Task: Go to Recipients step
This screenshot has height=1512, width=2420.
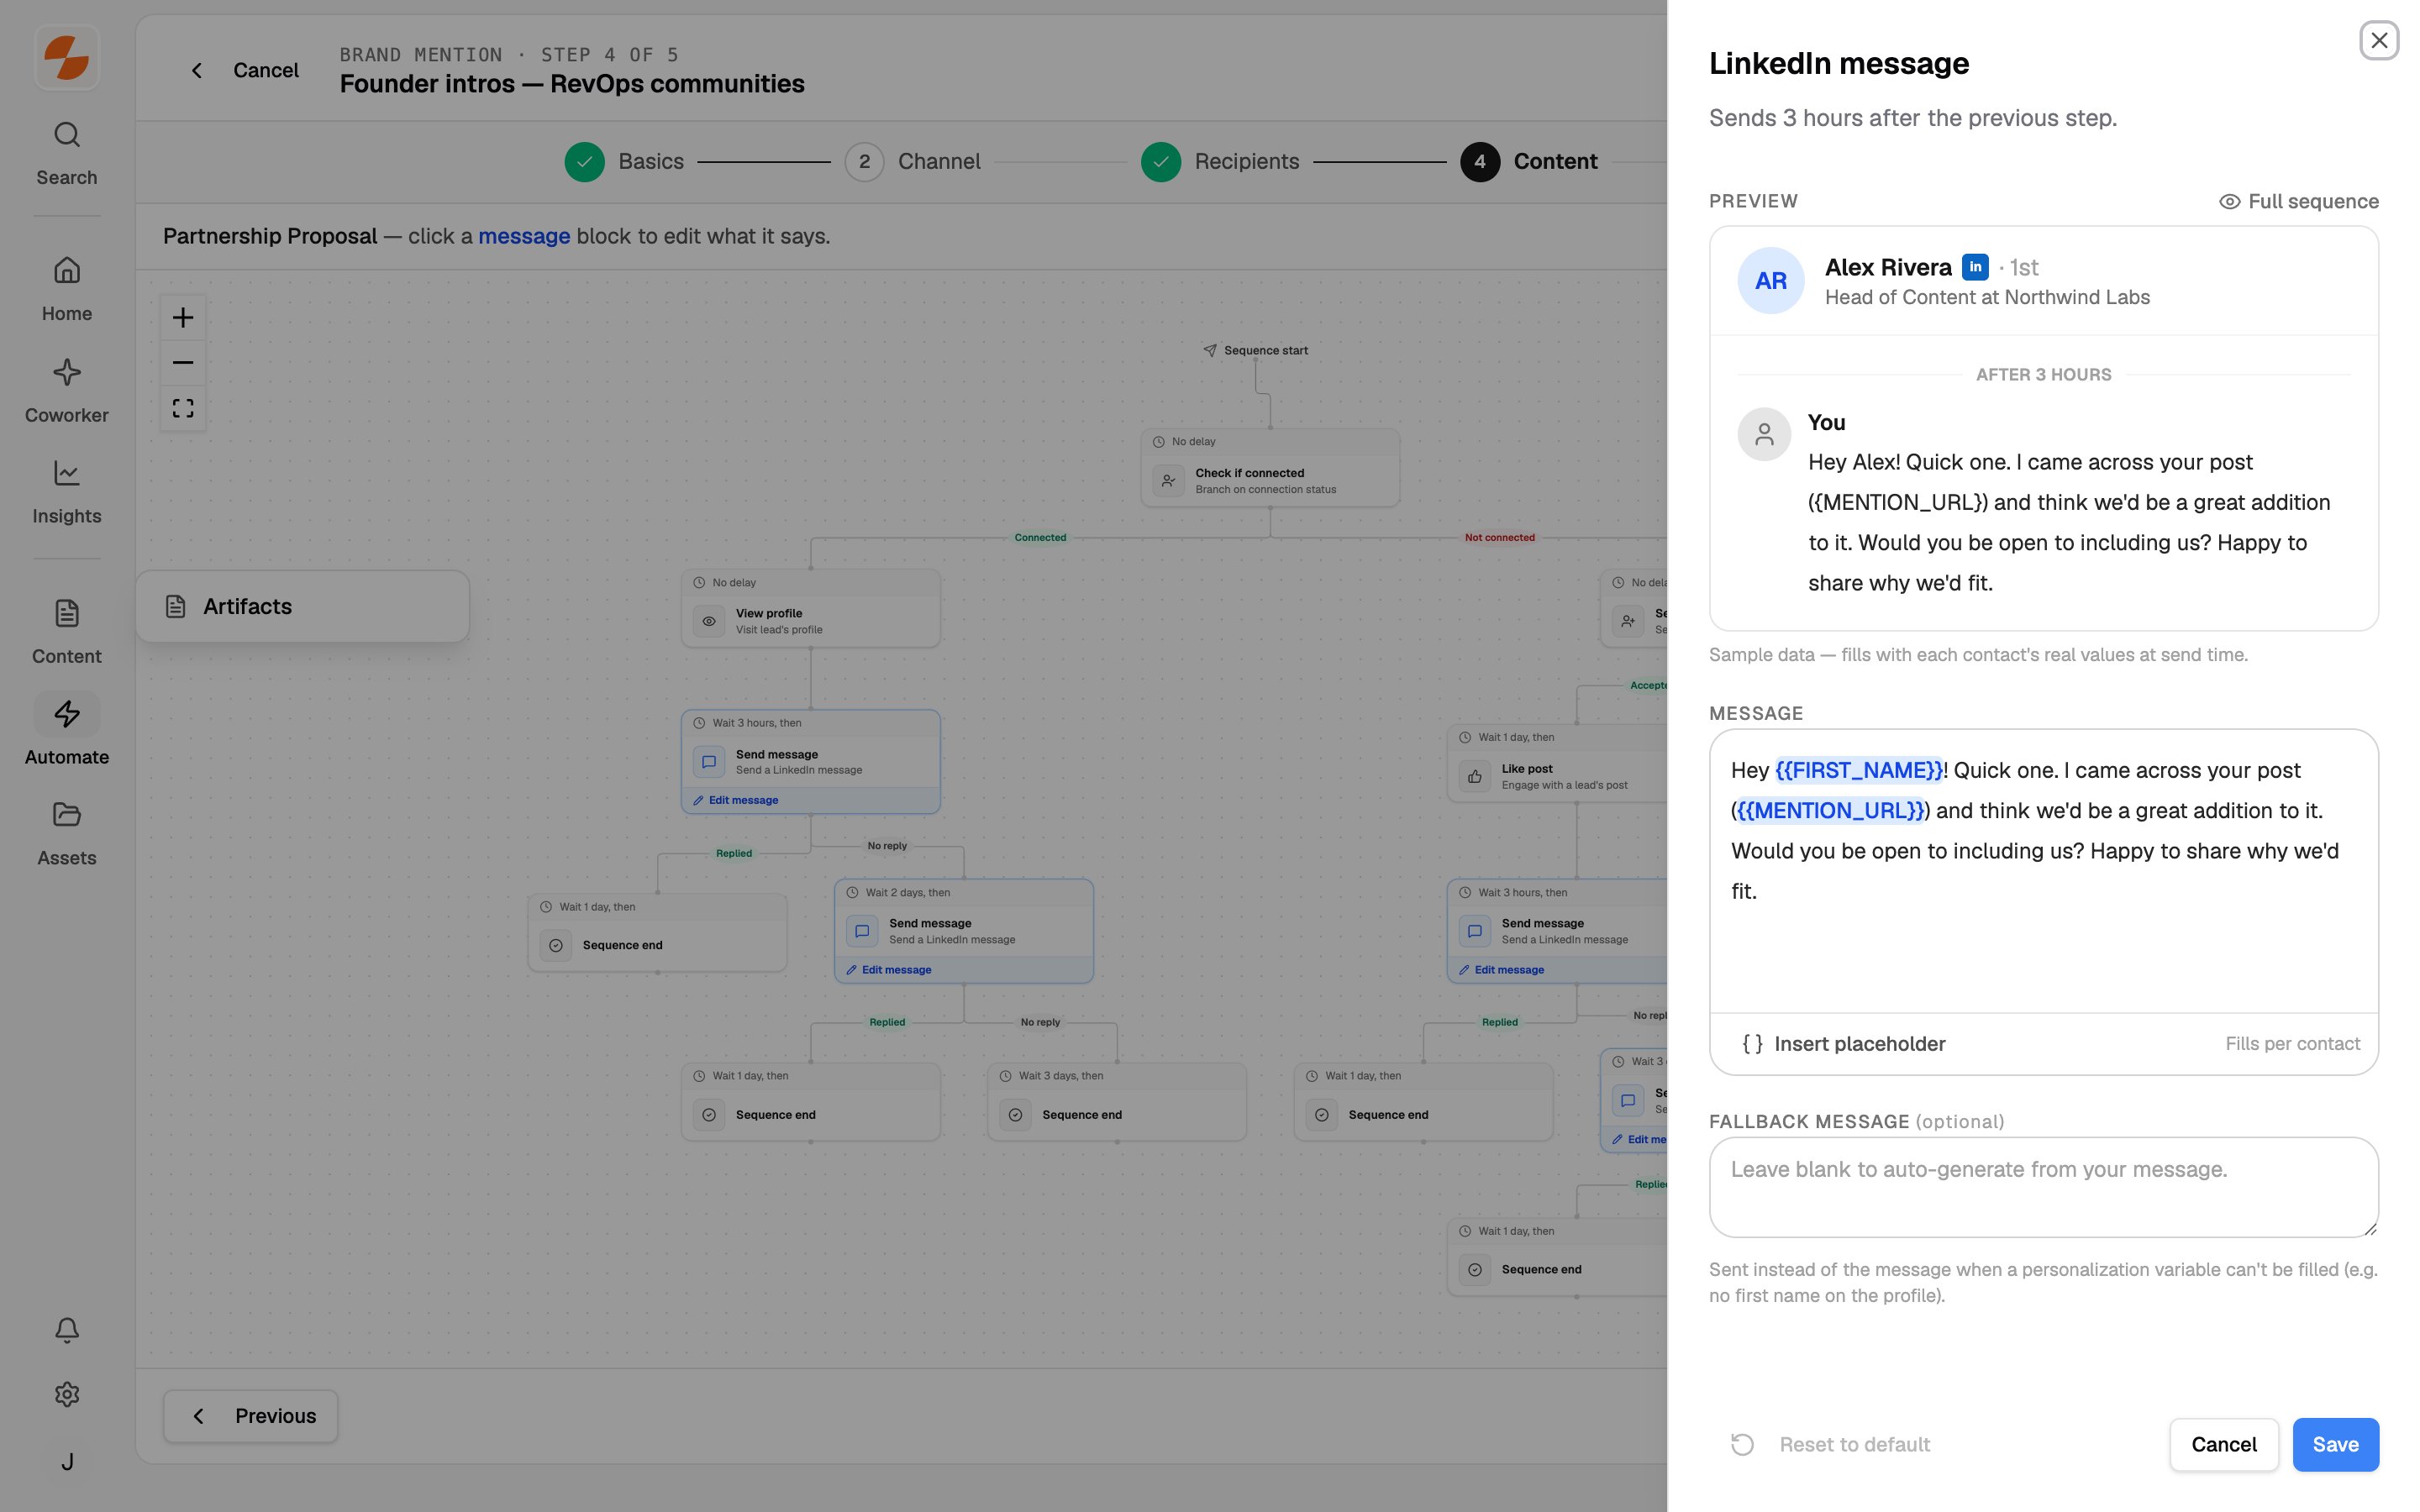Action: pos(1220,162)
